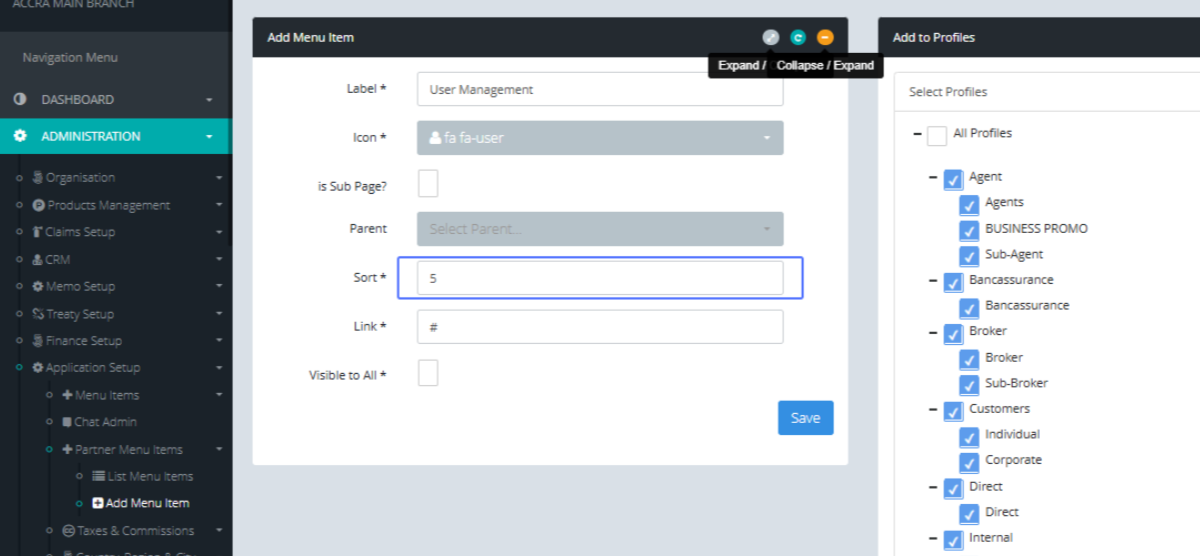The width and height of the screenshot is (1200, 556).
Task: Click the orange collapse icon in panel header
Action: 824,37
